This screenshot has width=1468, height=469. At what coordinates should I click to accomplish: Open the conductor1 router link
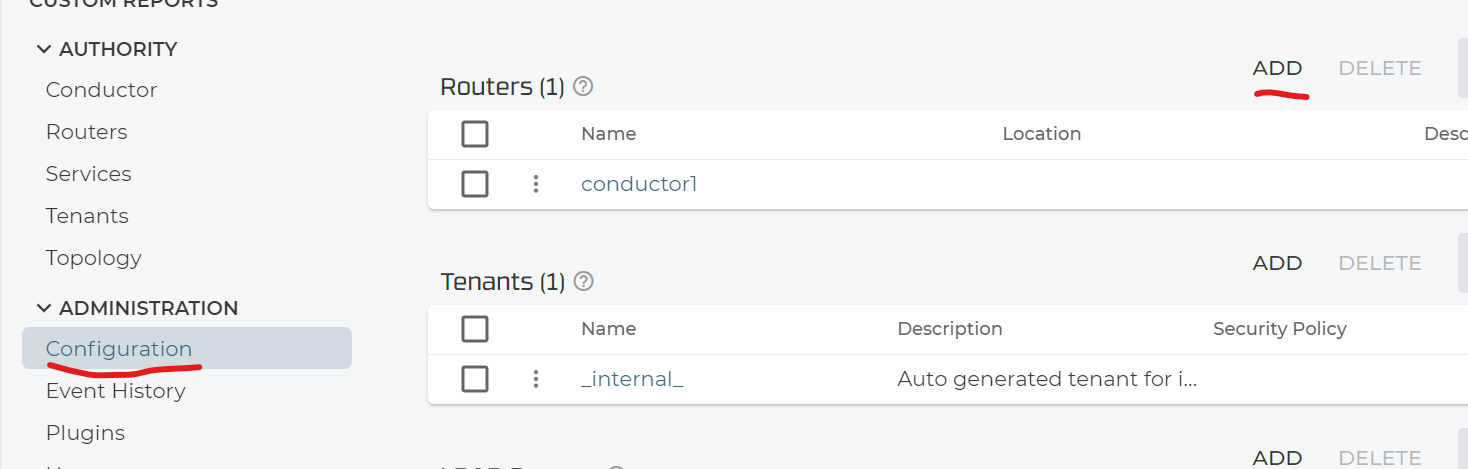click(639, 184)
